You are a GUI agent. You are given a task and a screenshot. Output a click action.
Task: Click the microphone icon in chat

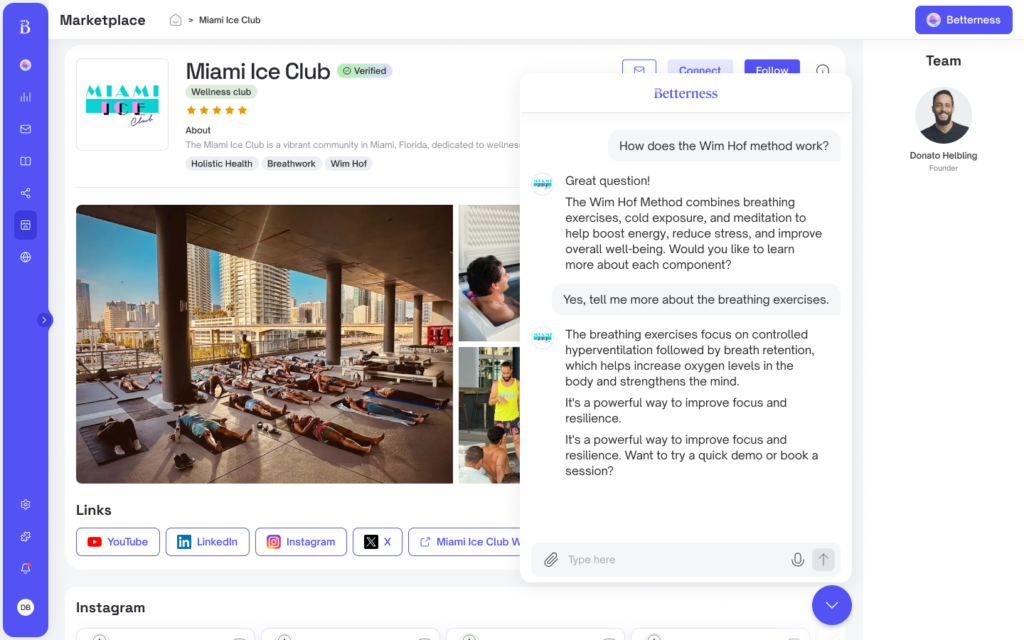point(797,560)
